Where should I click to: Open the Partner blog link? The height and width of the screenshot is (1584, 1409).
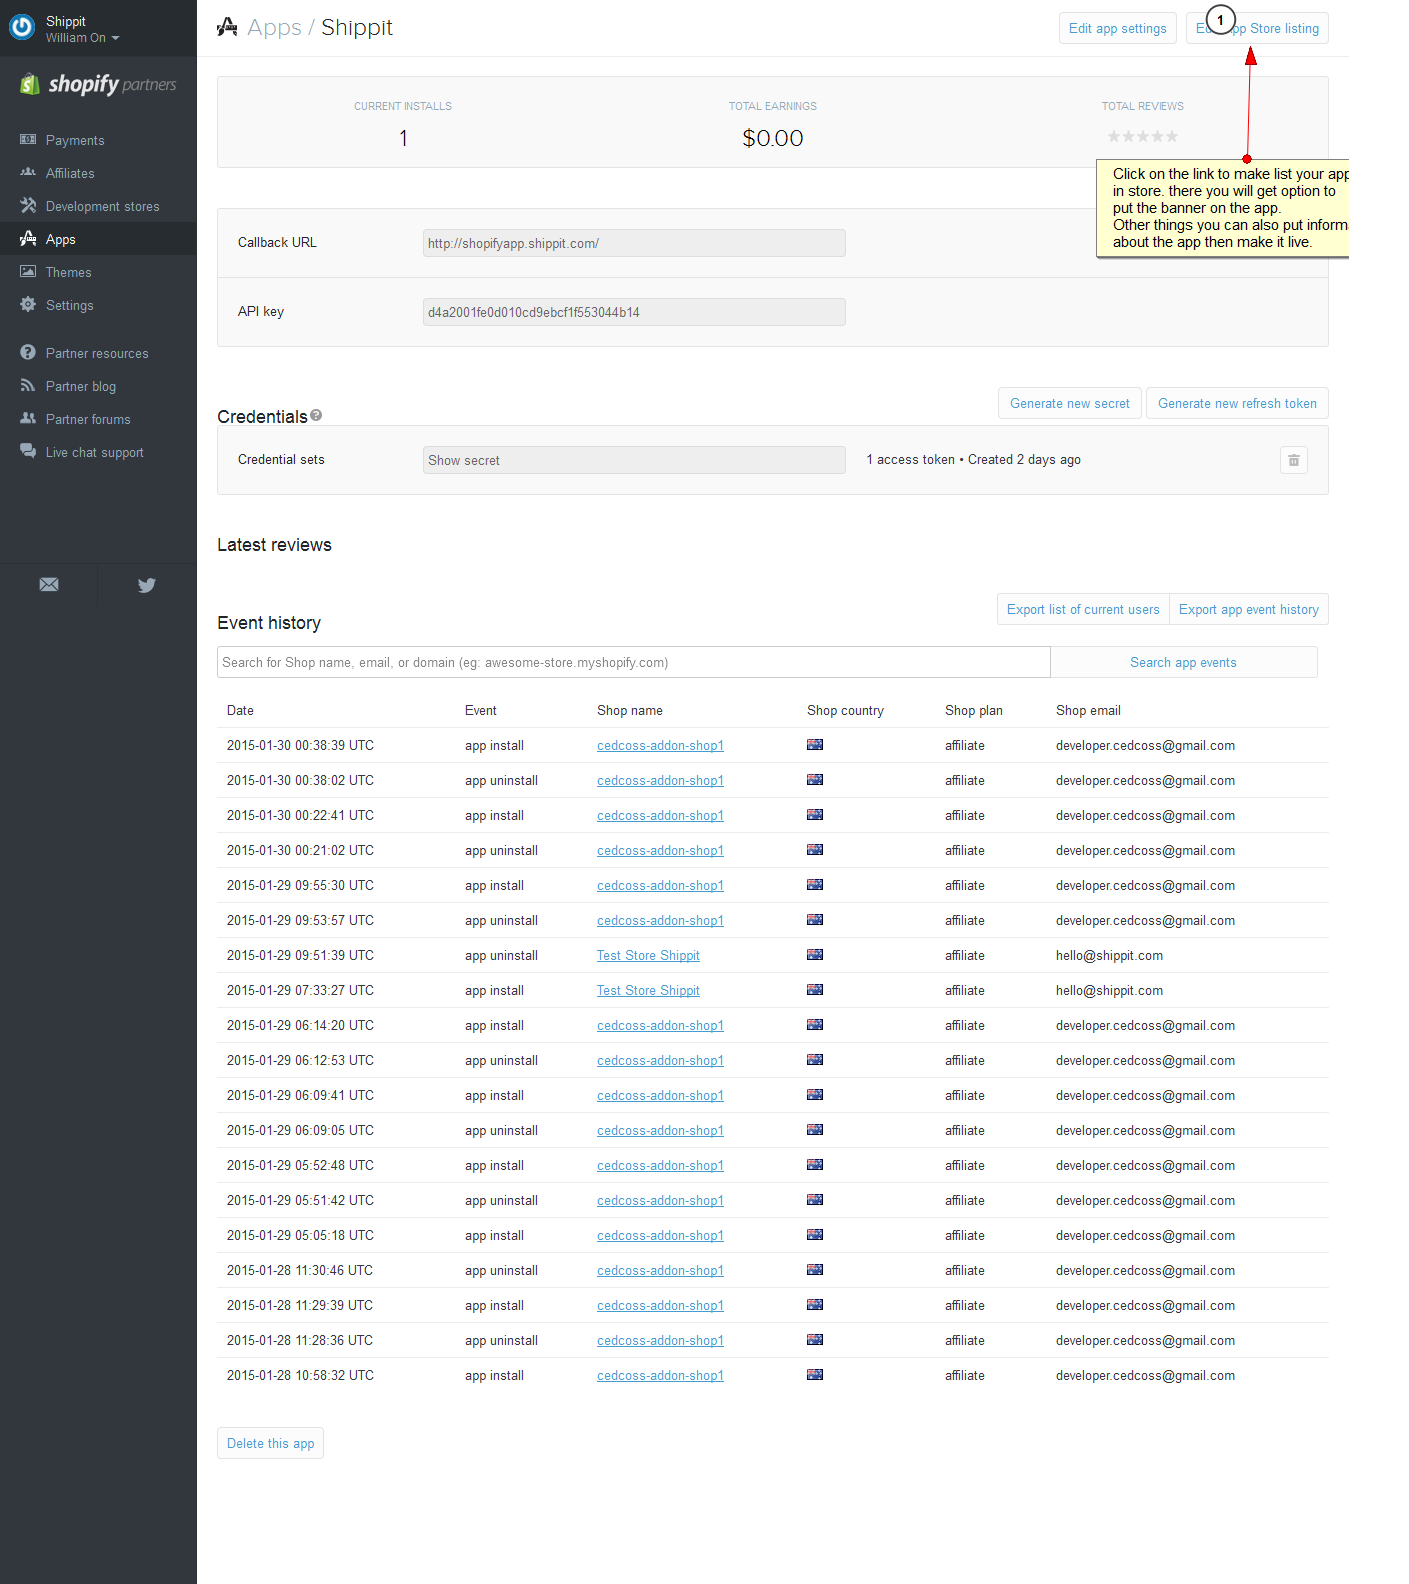(x=81, y=386)
